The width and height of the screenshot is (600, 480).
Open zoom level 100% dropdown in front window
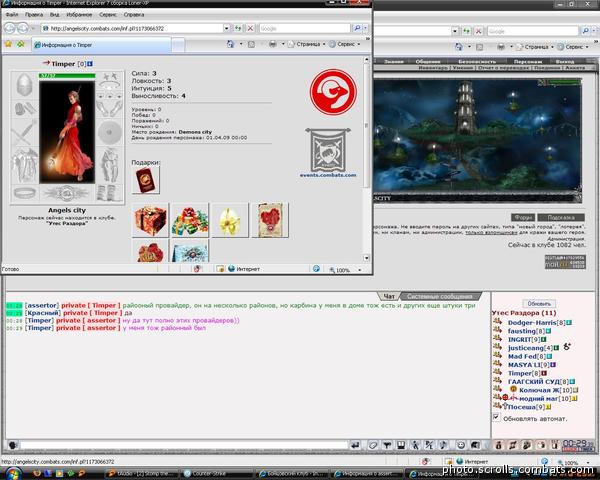point(360,270)
